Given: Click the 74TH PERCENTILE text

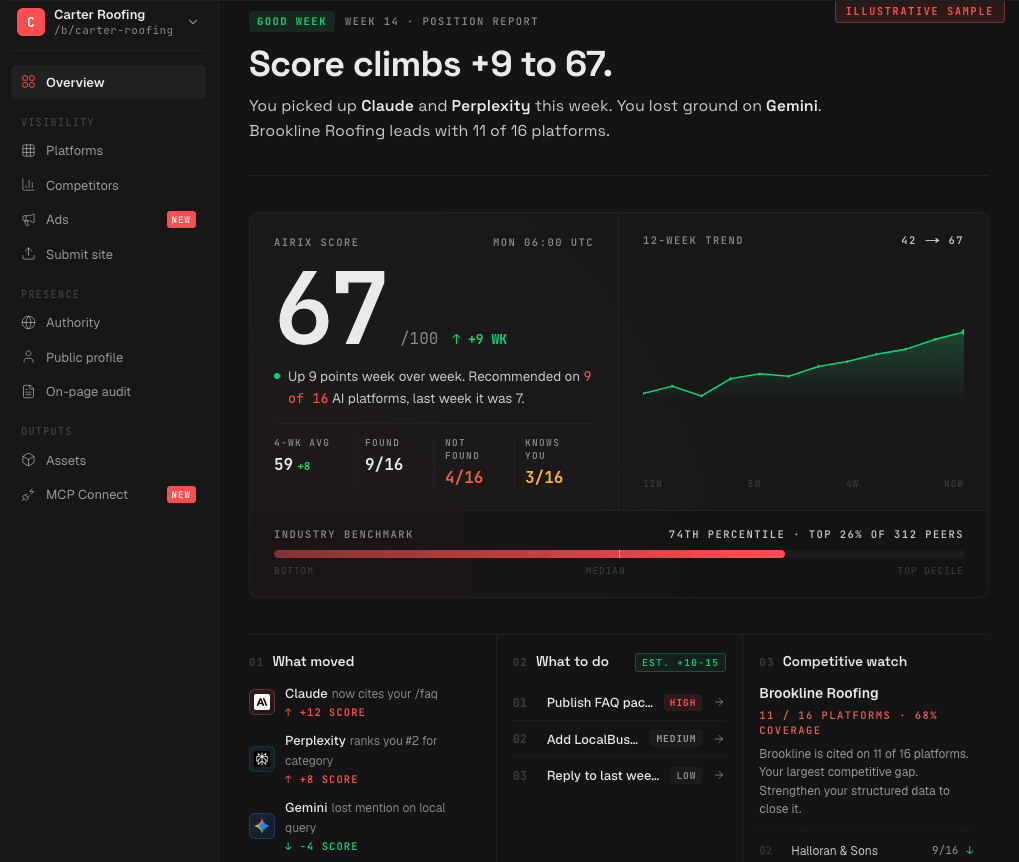Looking at the screenshot, I should (x=726, y=534).
